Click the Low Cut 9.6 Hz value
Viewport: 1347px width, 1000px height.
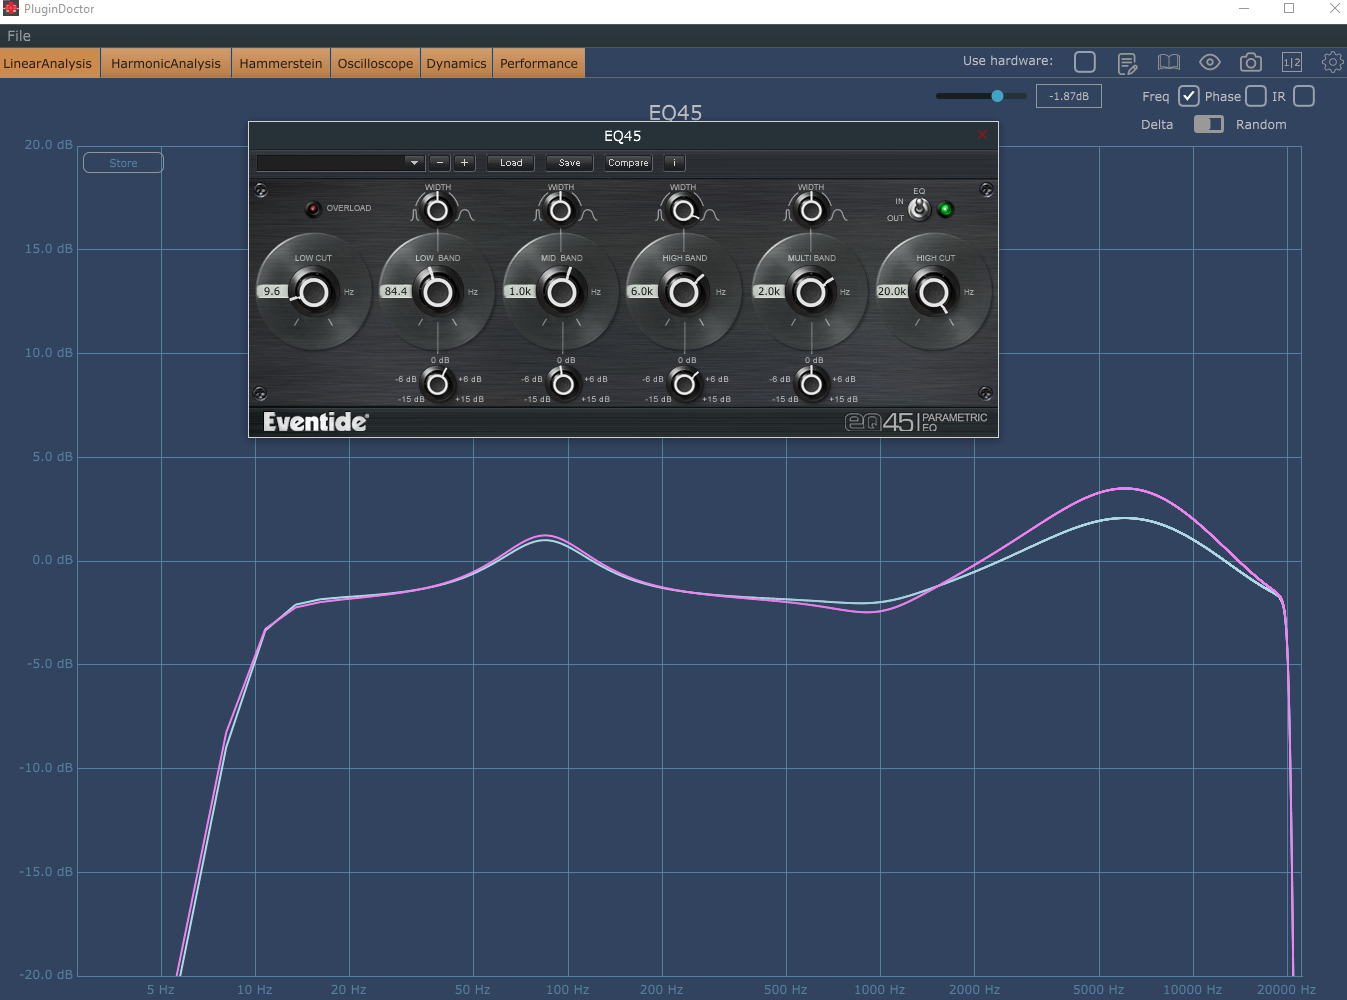tap(273, 291)
